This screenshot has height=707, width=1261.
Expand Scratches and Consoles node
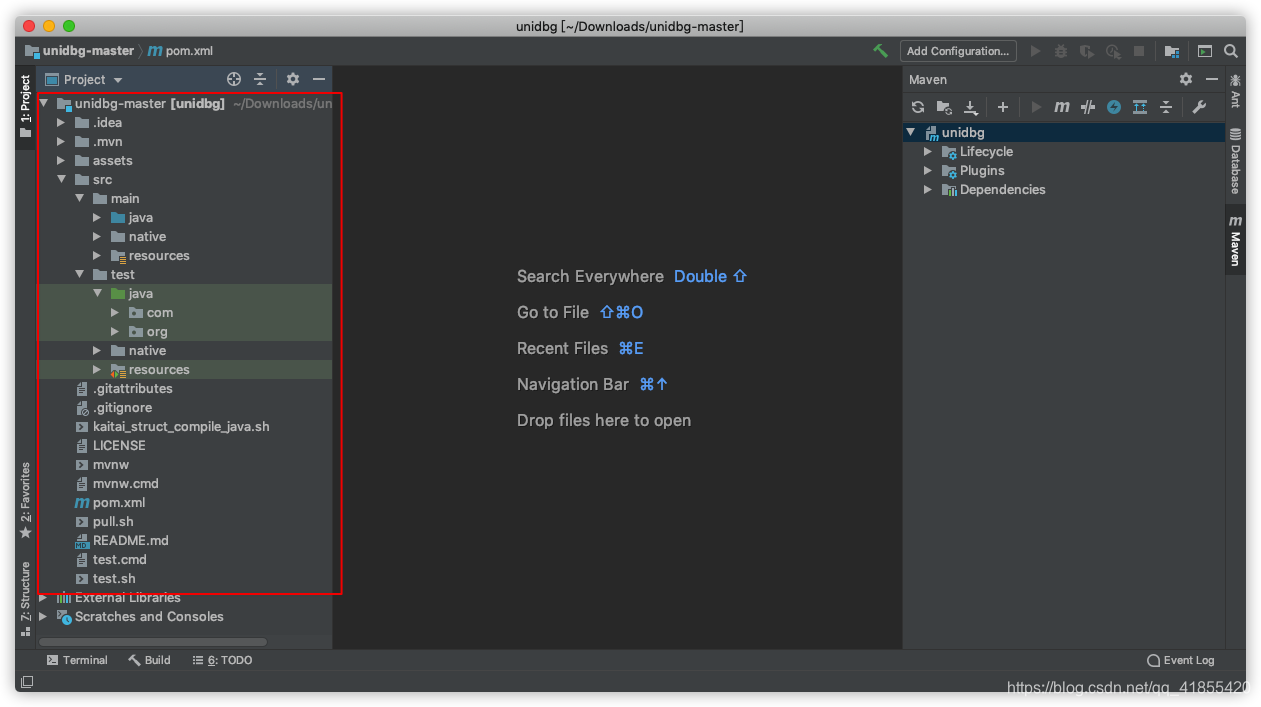tap(44, 616)
